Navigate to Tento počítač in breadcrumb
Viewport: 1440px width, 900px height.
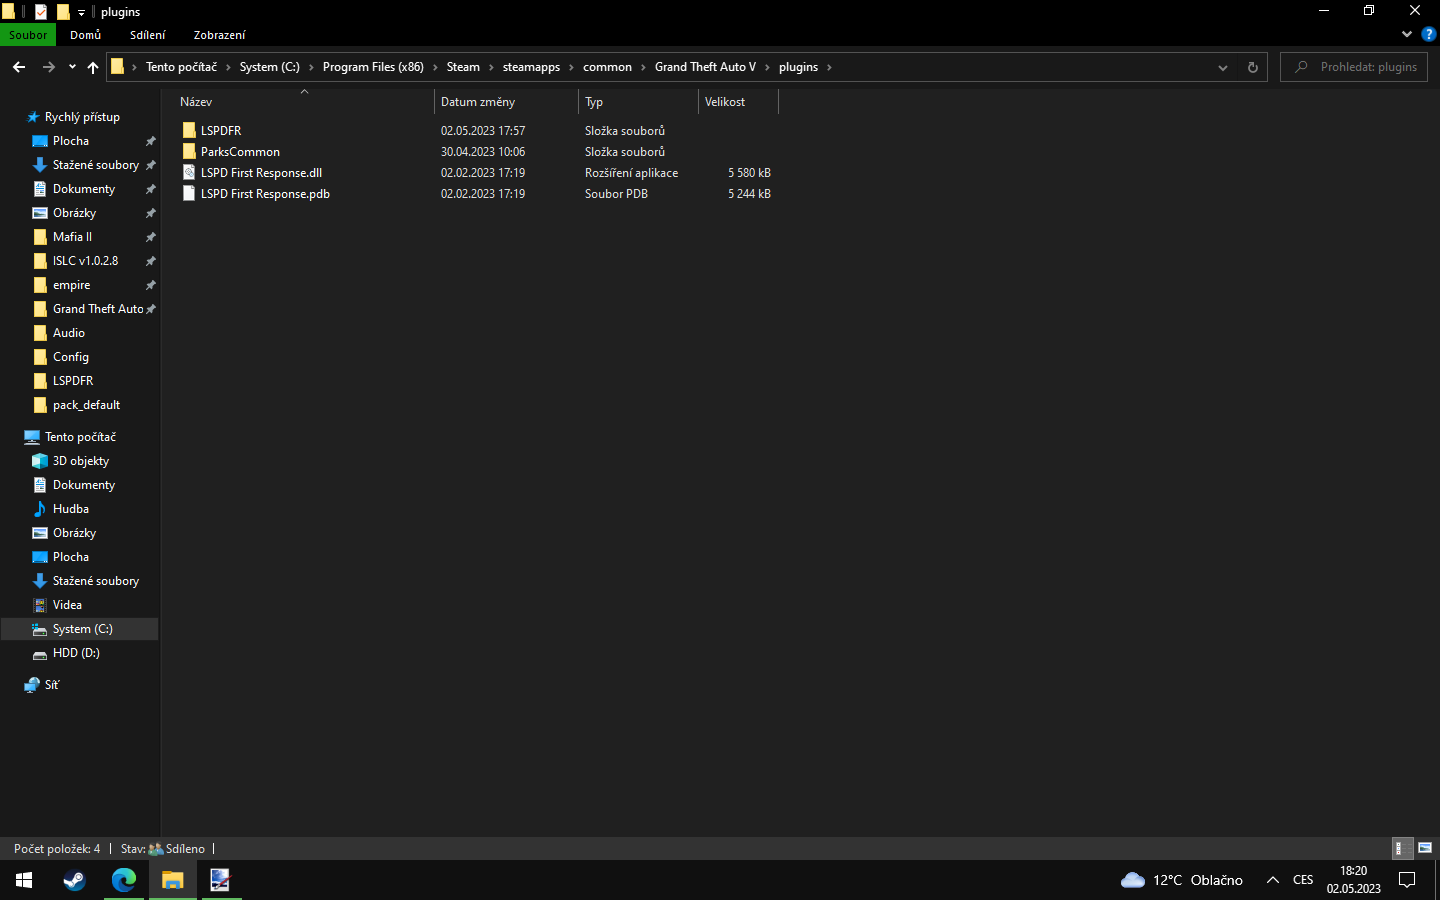click(181, 67)
